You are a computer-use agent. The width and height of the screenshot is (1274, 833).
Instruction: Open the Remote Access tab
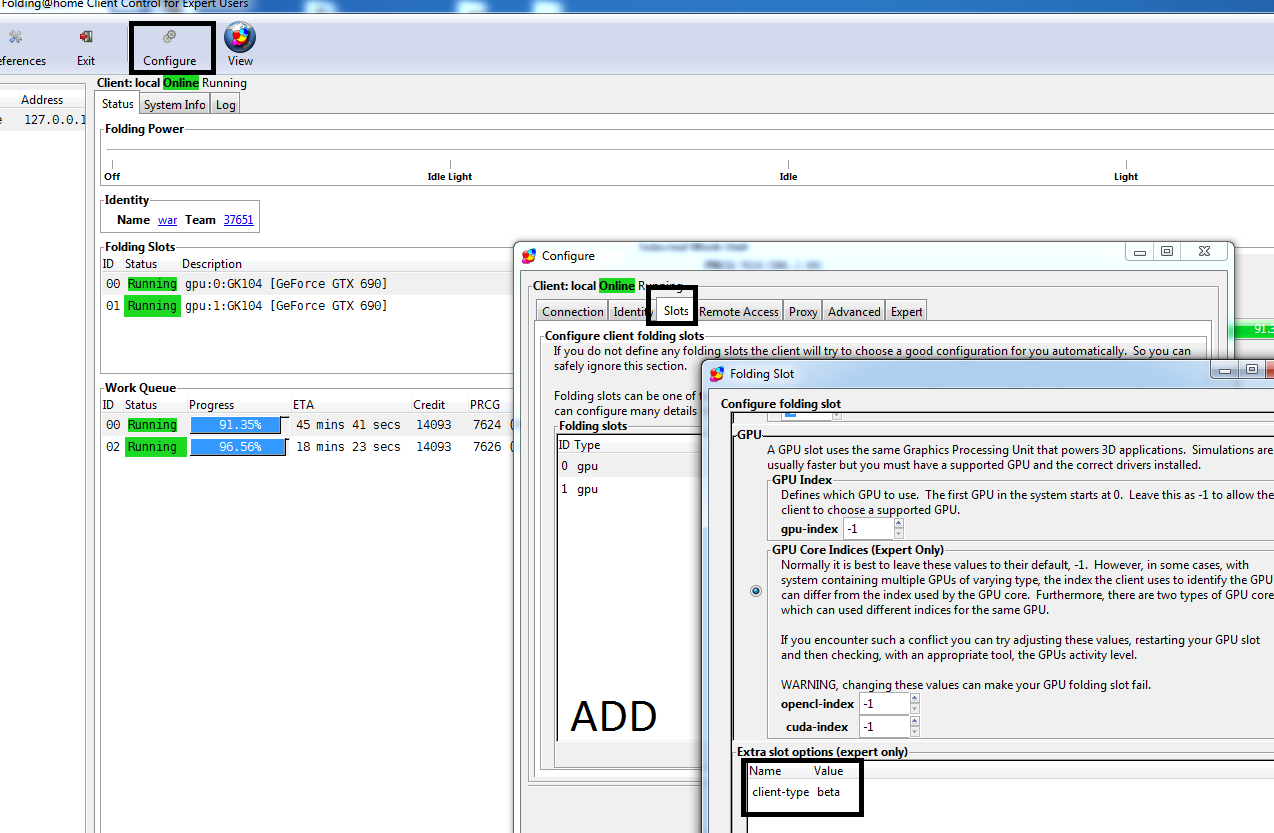[739, 312]
